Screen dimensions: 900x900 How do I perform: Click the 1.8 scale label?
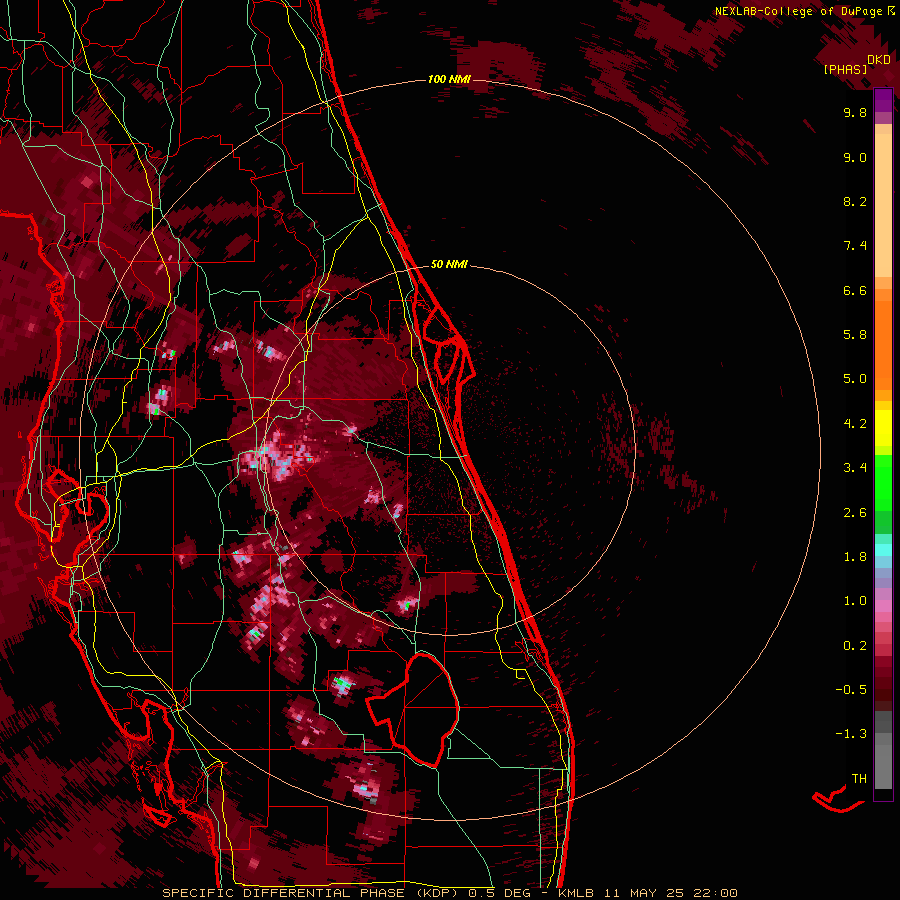coord(855,557)
